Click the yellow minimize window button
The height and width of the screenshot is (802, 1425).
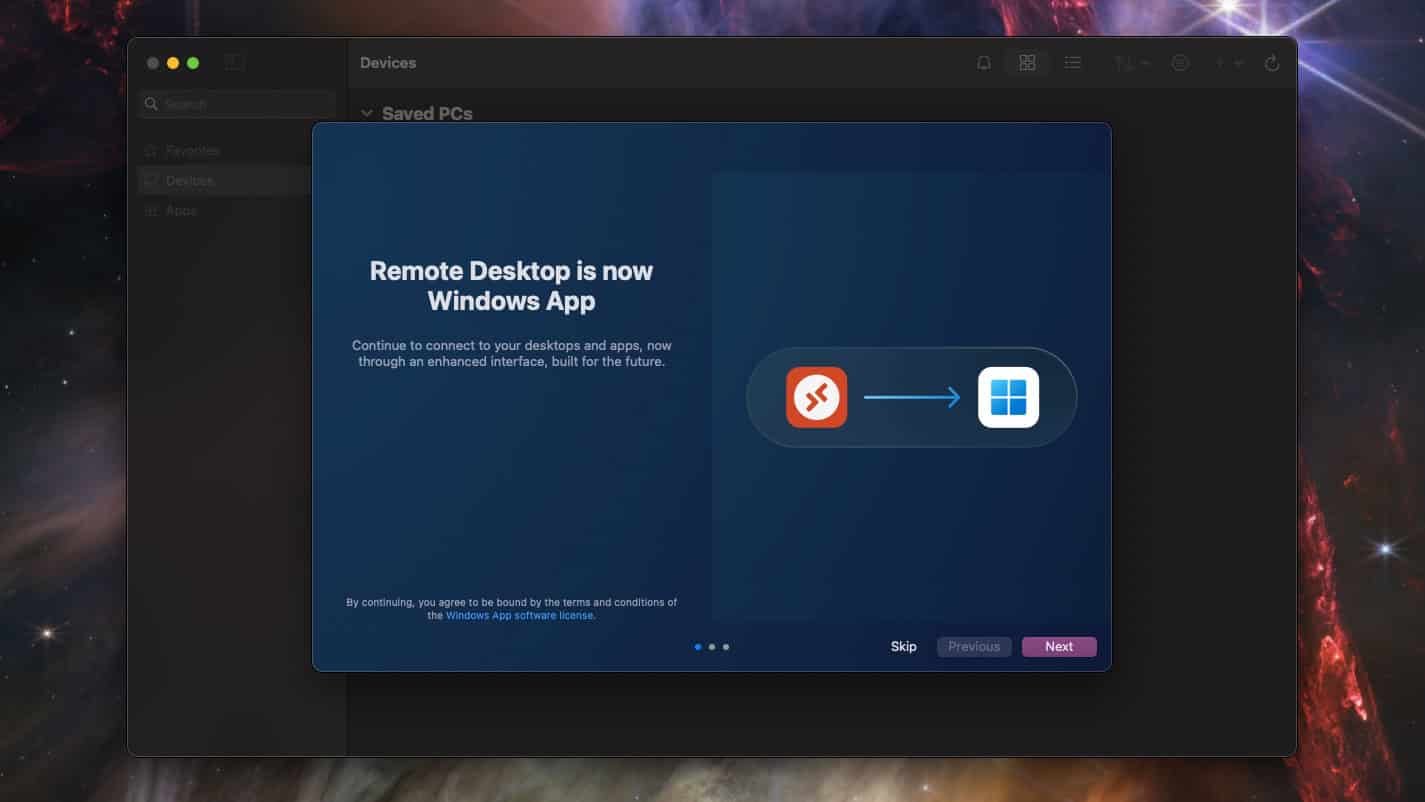[x=173, y=63]
